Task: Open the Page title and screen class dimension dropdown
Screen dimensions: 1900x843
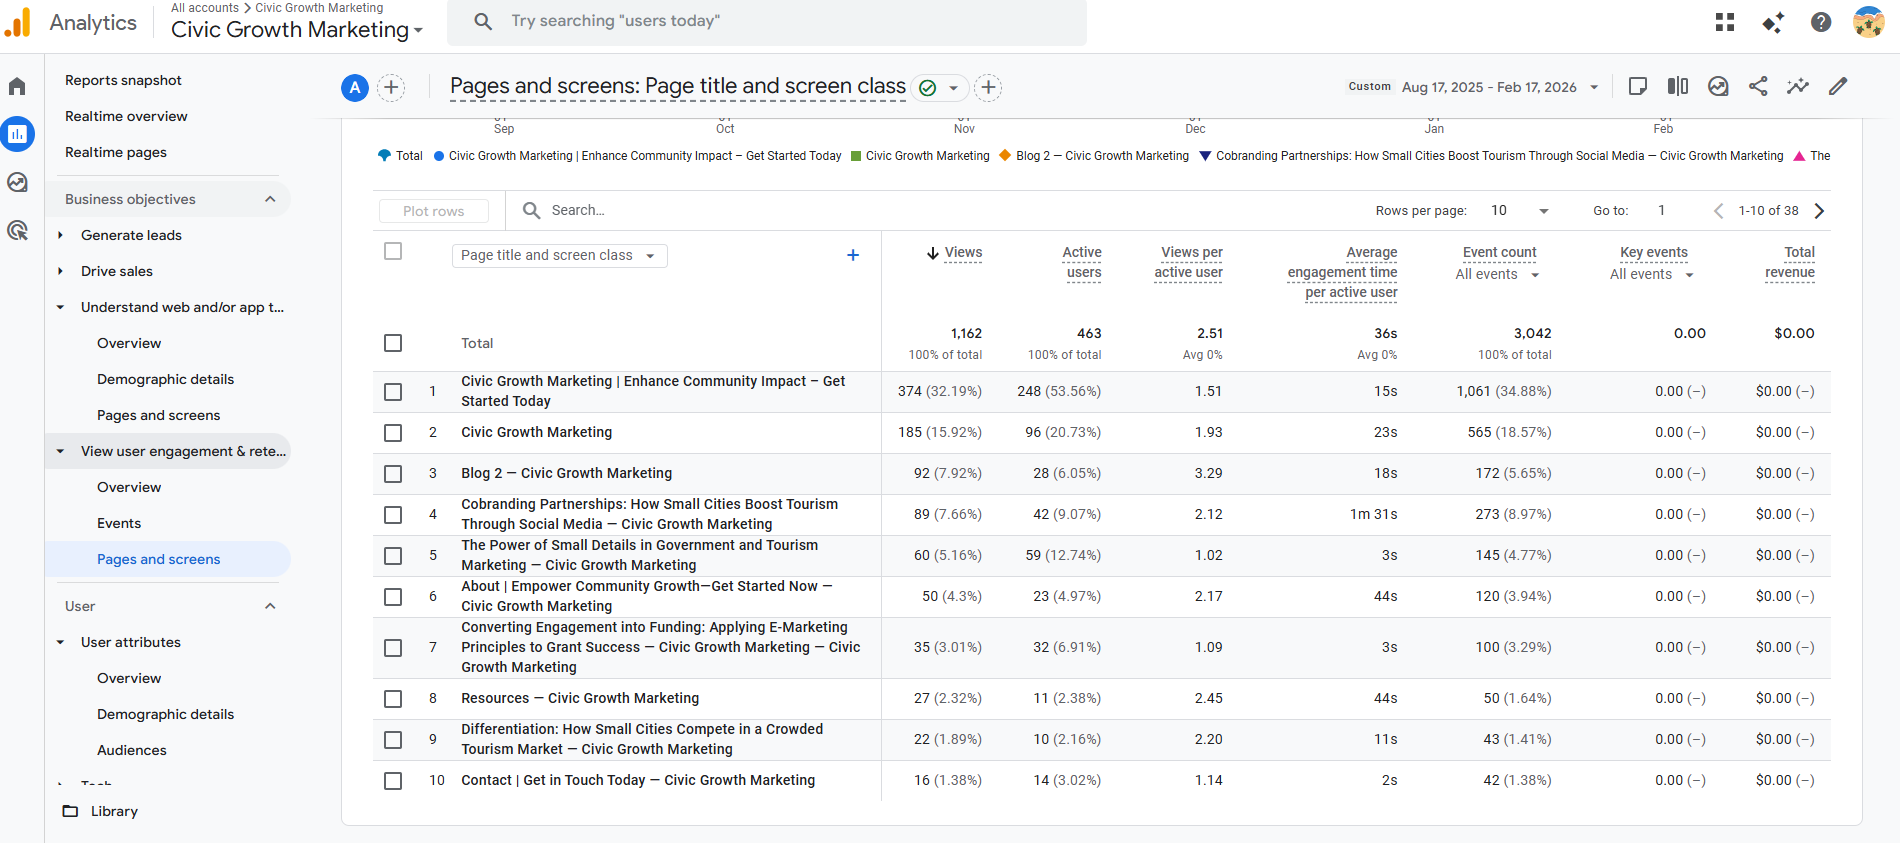Action: [559, 255]
